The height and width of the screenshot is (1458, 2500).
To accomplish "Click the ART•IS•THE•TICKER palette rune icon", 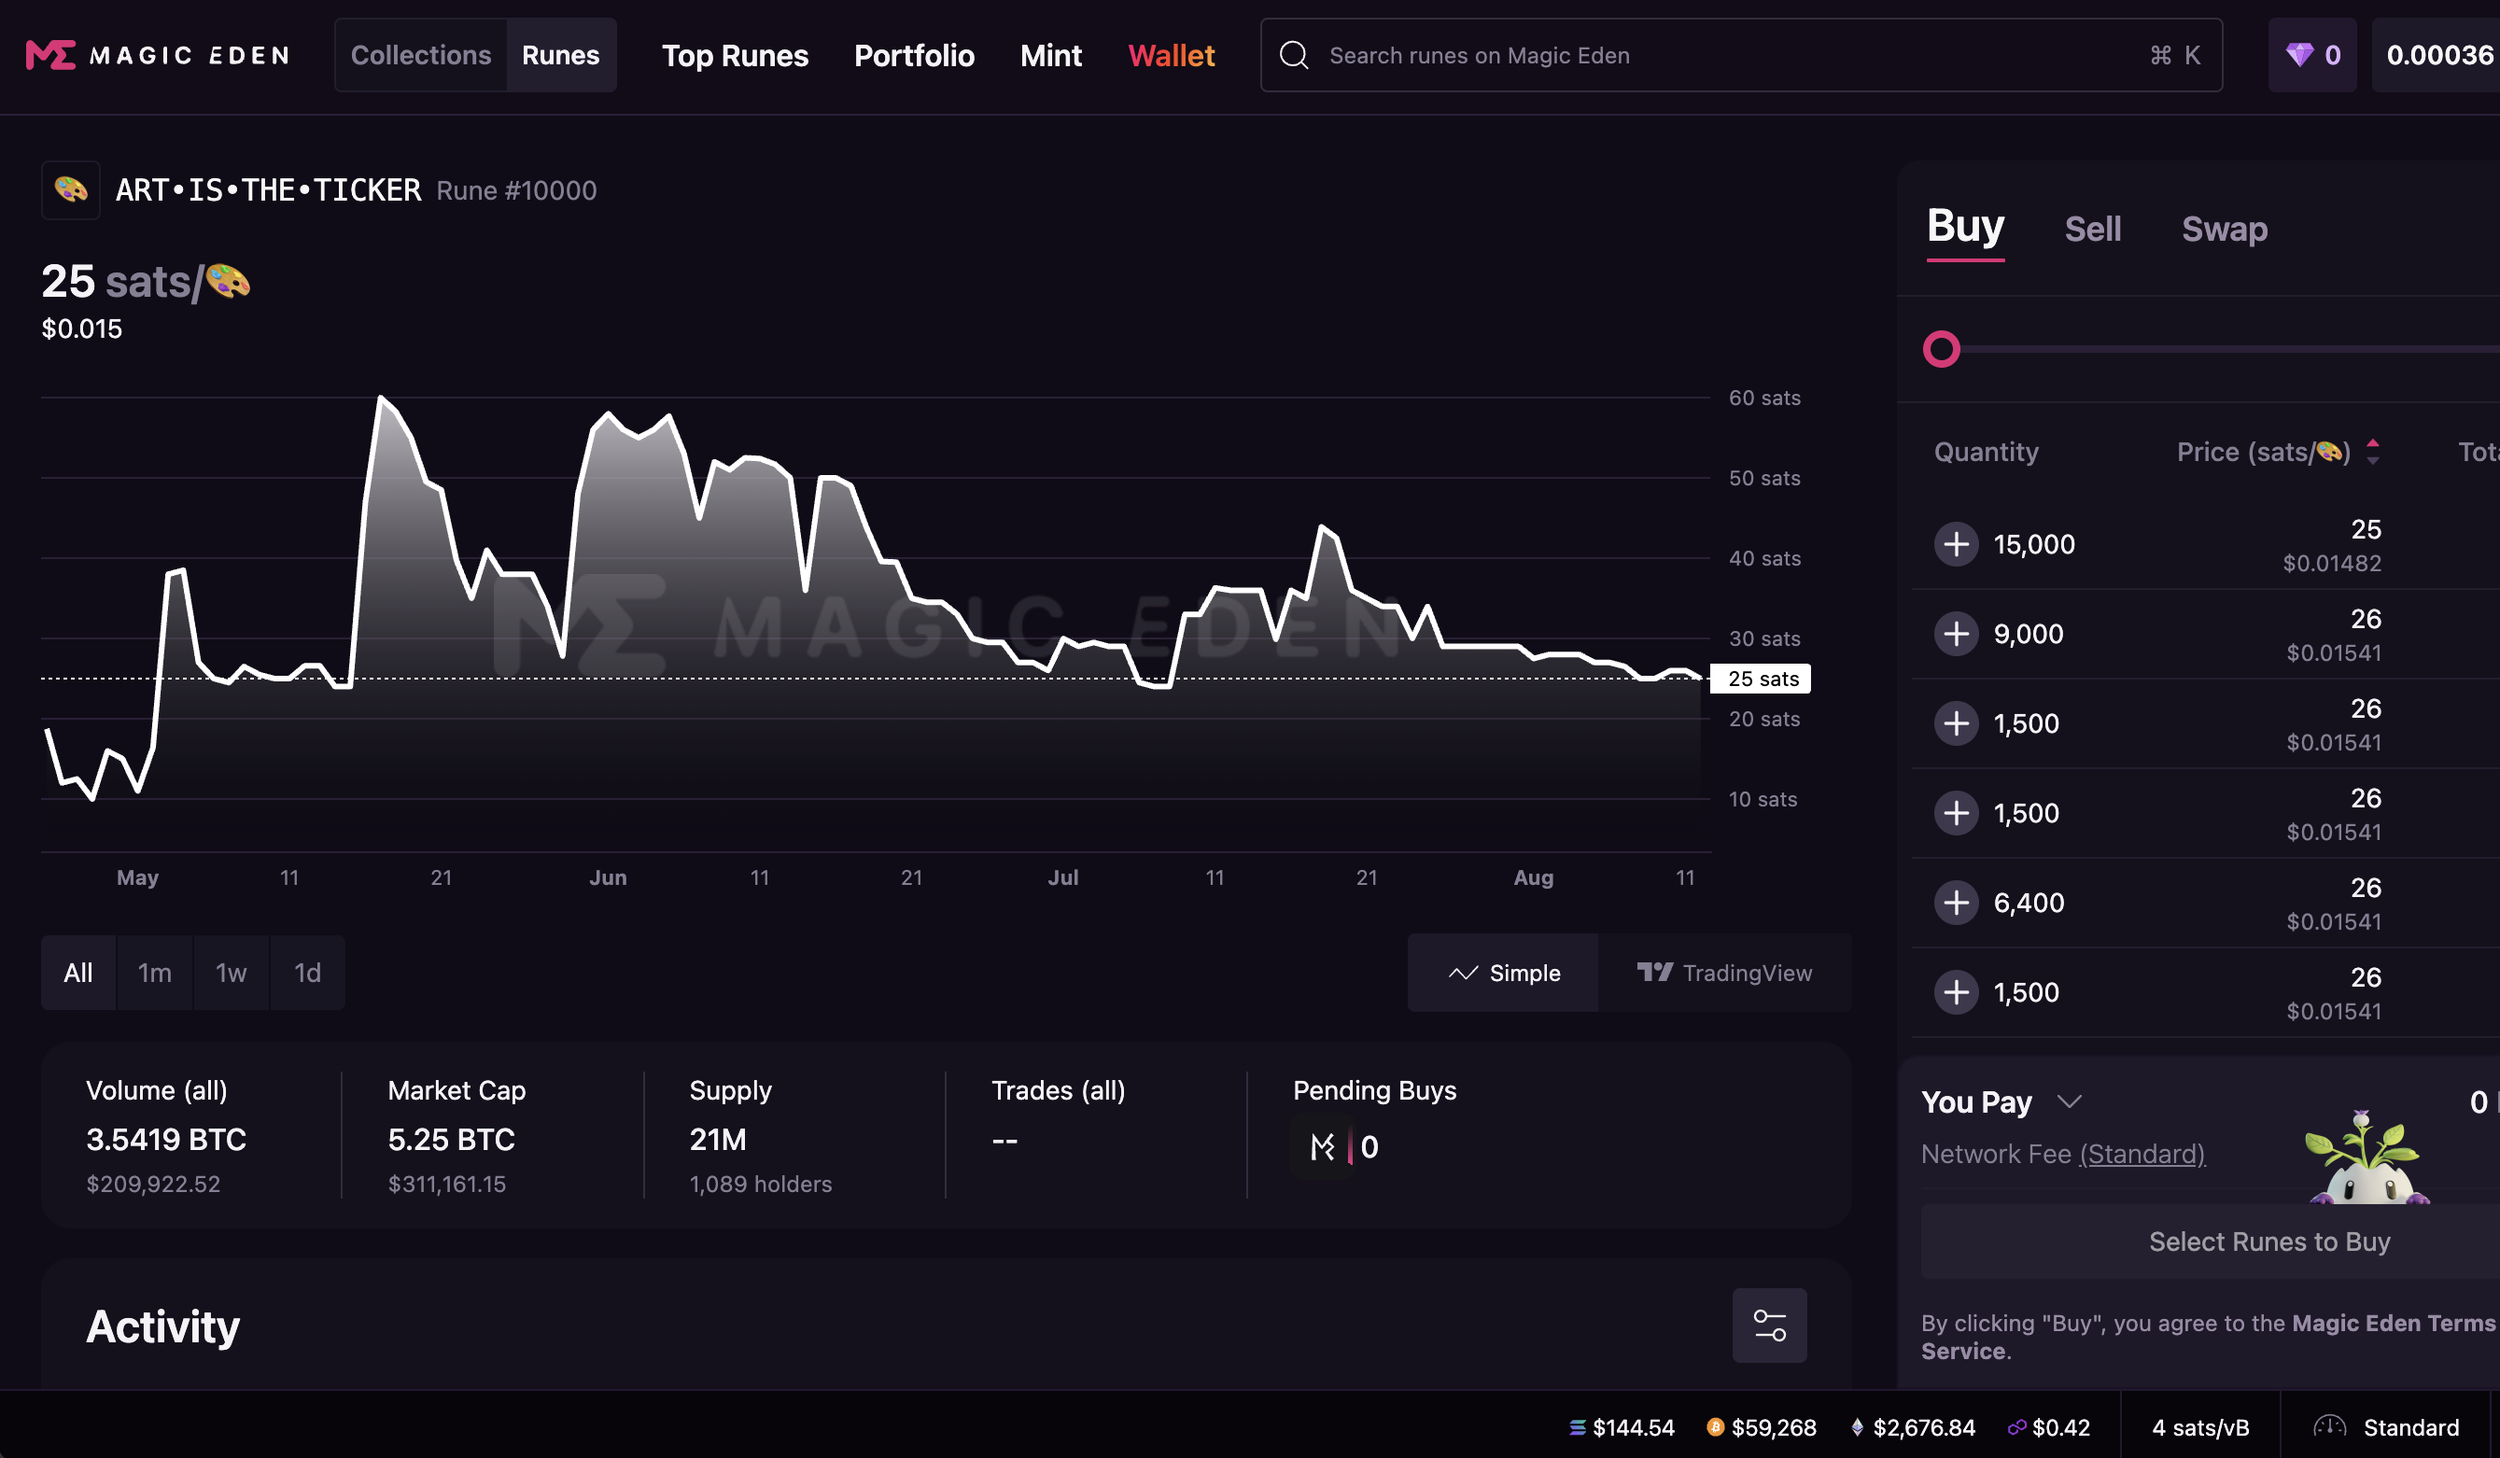I will point(70,190).
